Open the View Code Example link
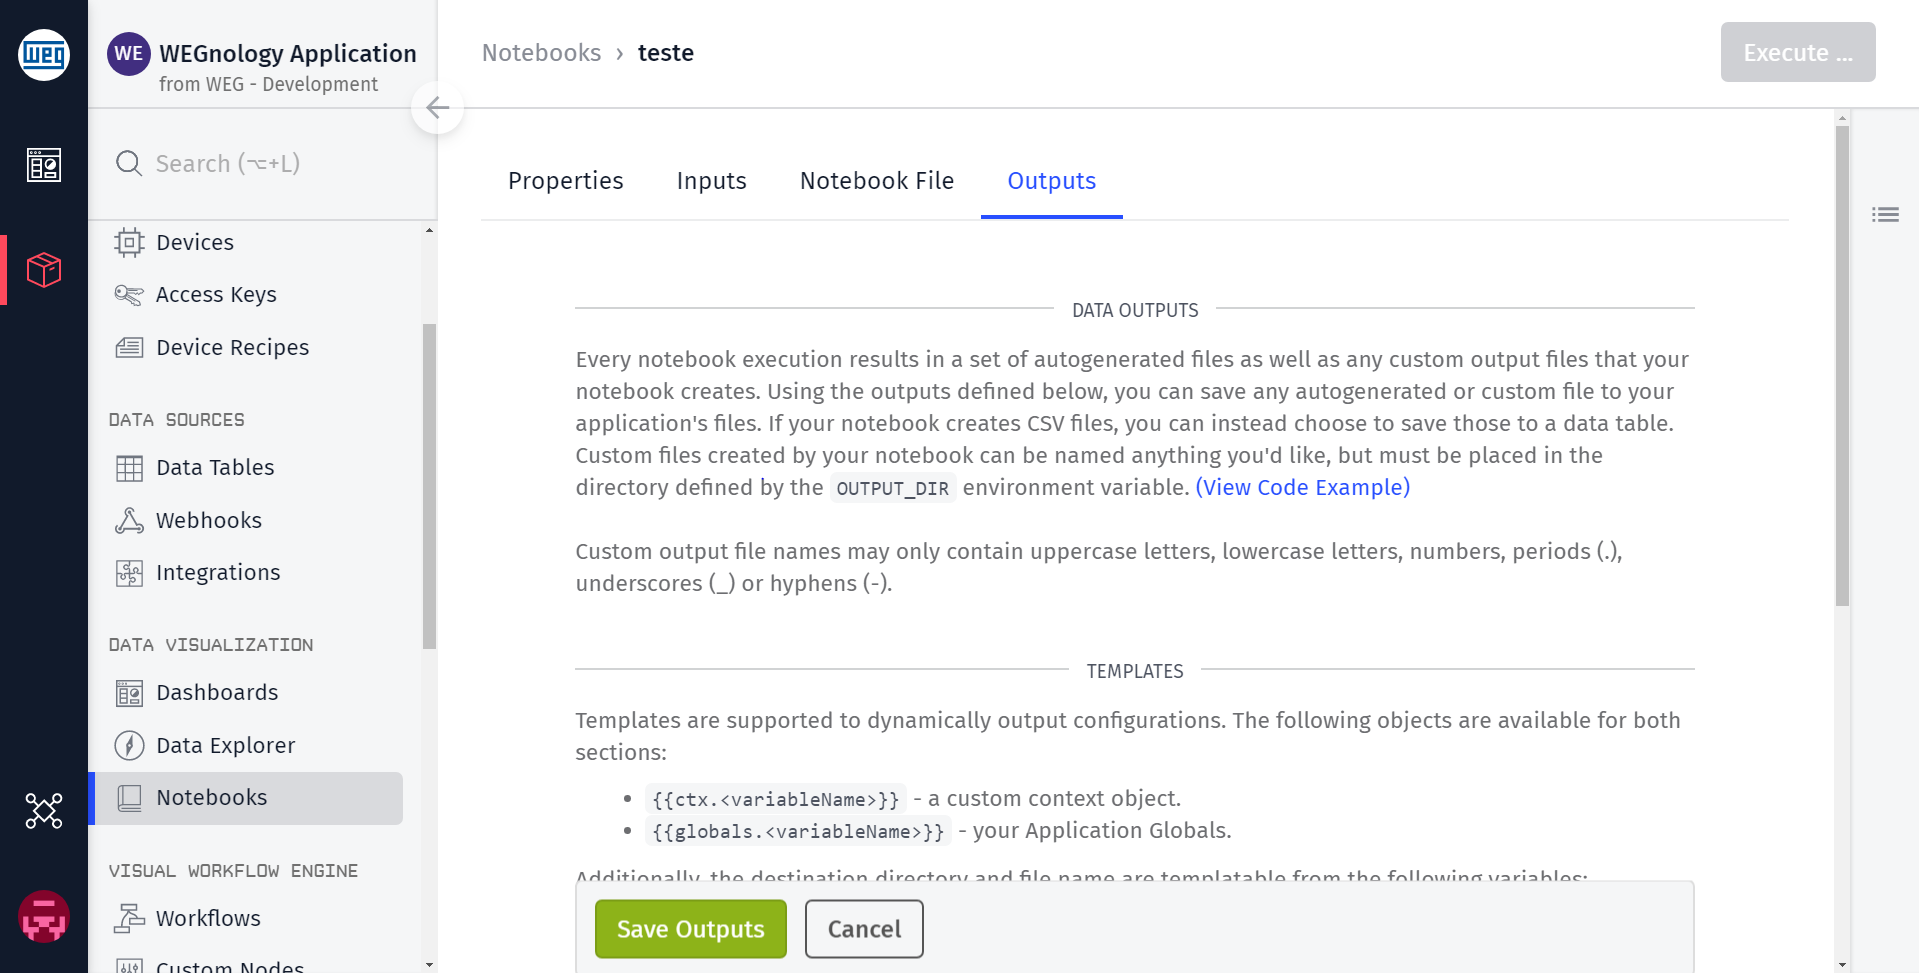The width and height of the screenshot is (1919, 973). (1302, 487)
